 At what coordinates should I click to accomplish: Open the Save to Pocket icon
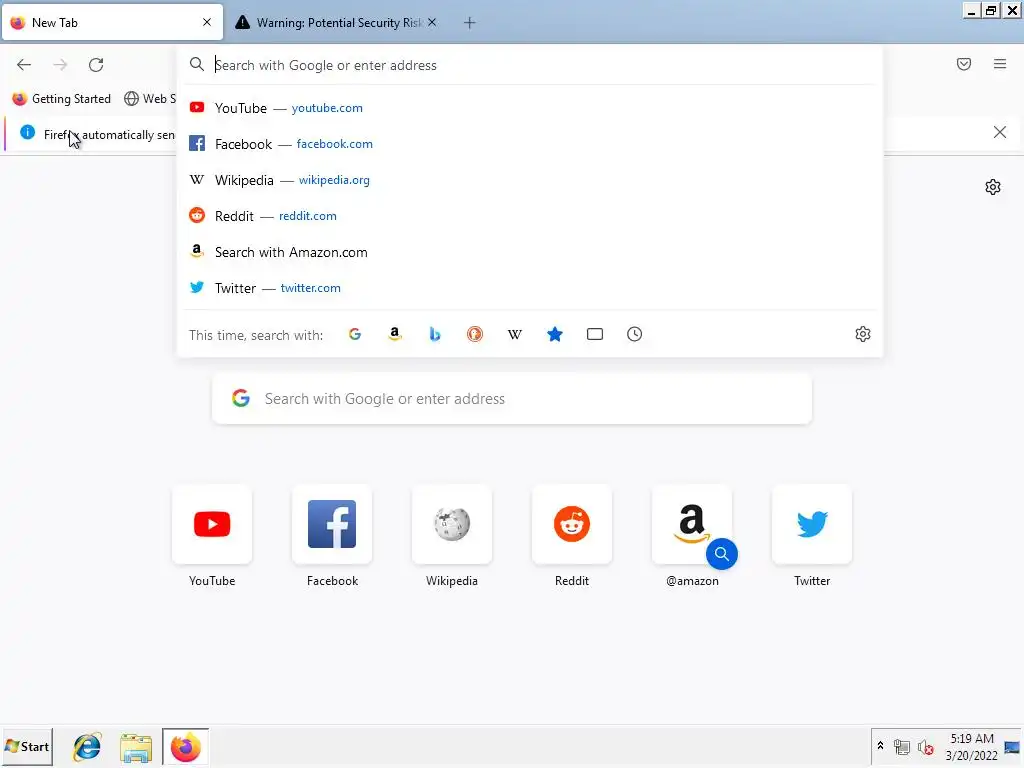(x=964, y=64)
